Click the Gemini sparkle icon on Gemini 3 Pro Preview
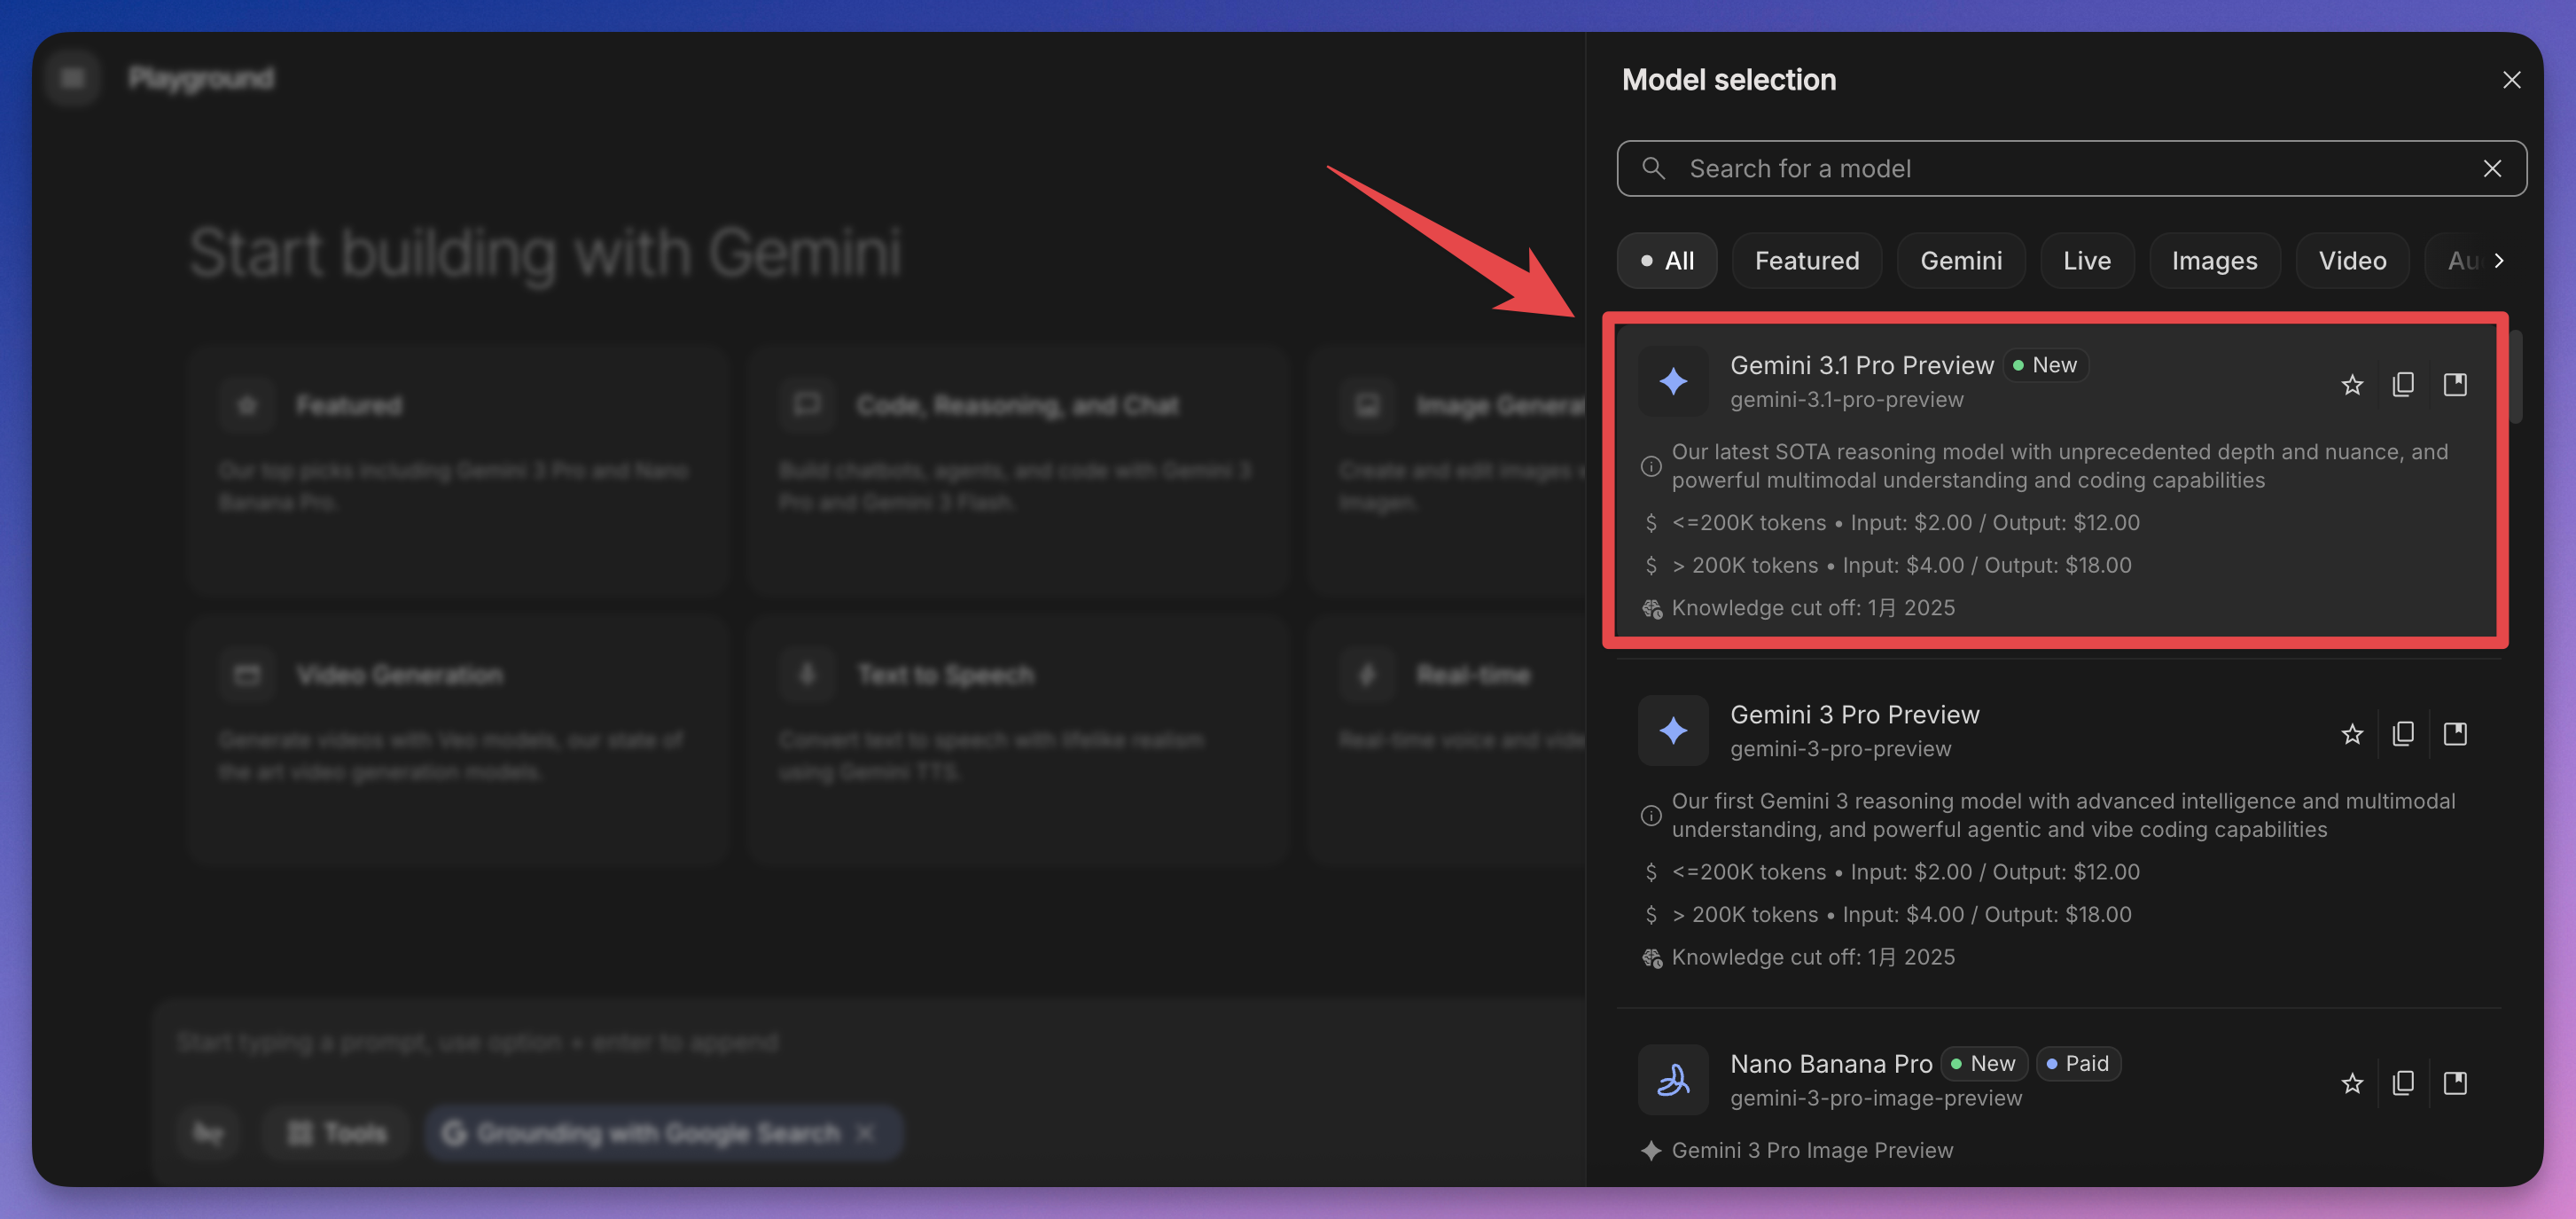 click(1672, 730)
